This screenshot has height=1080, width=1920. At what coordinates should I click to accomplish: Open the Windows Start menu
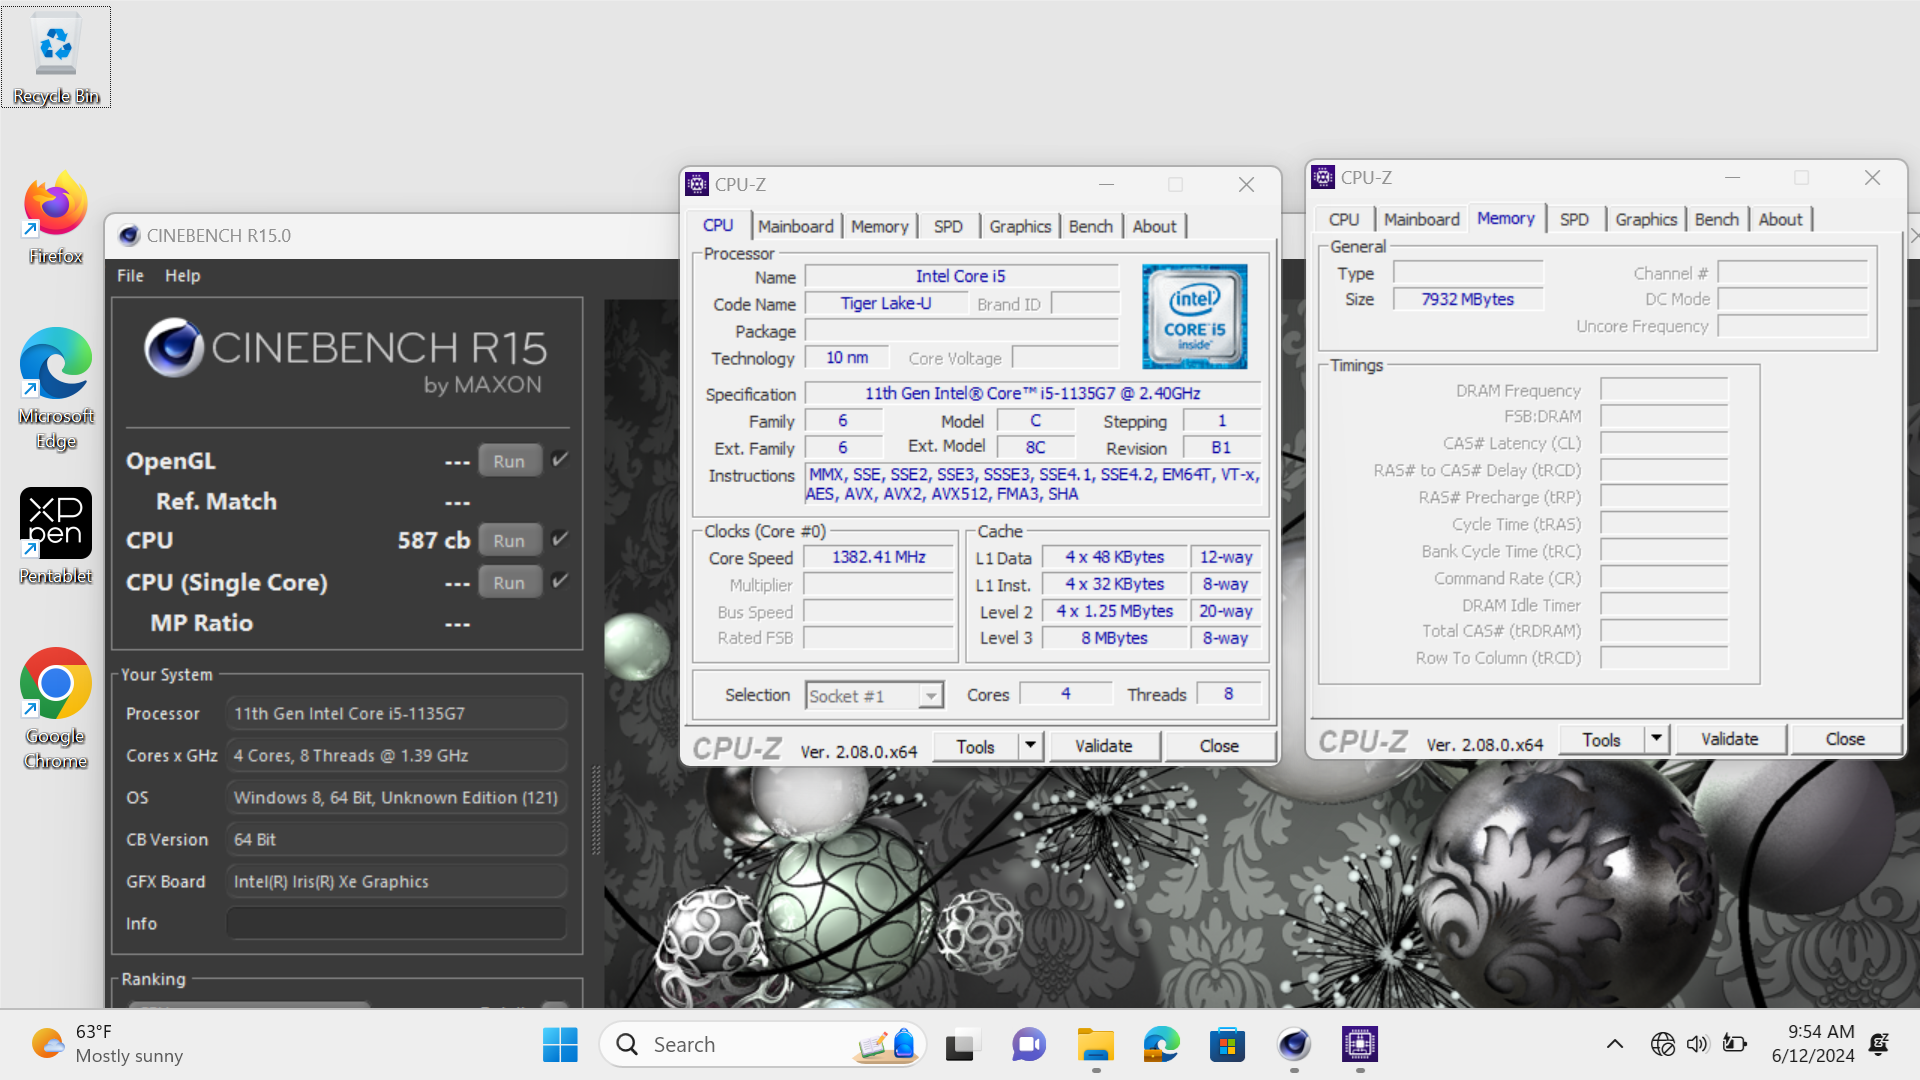tap(560, 1045)
